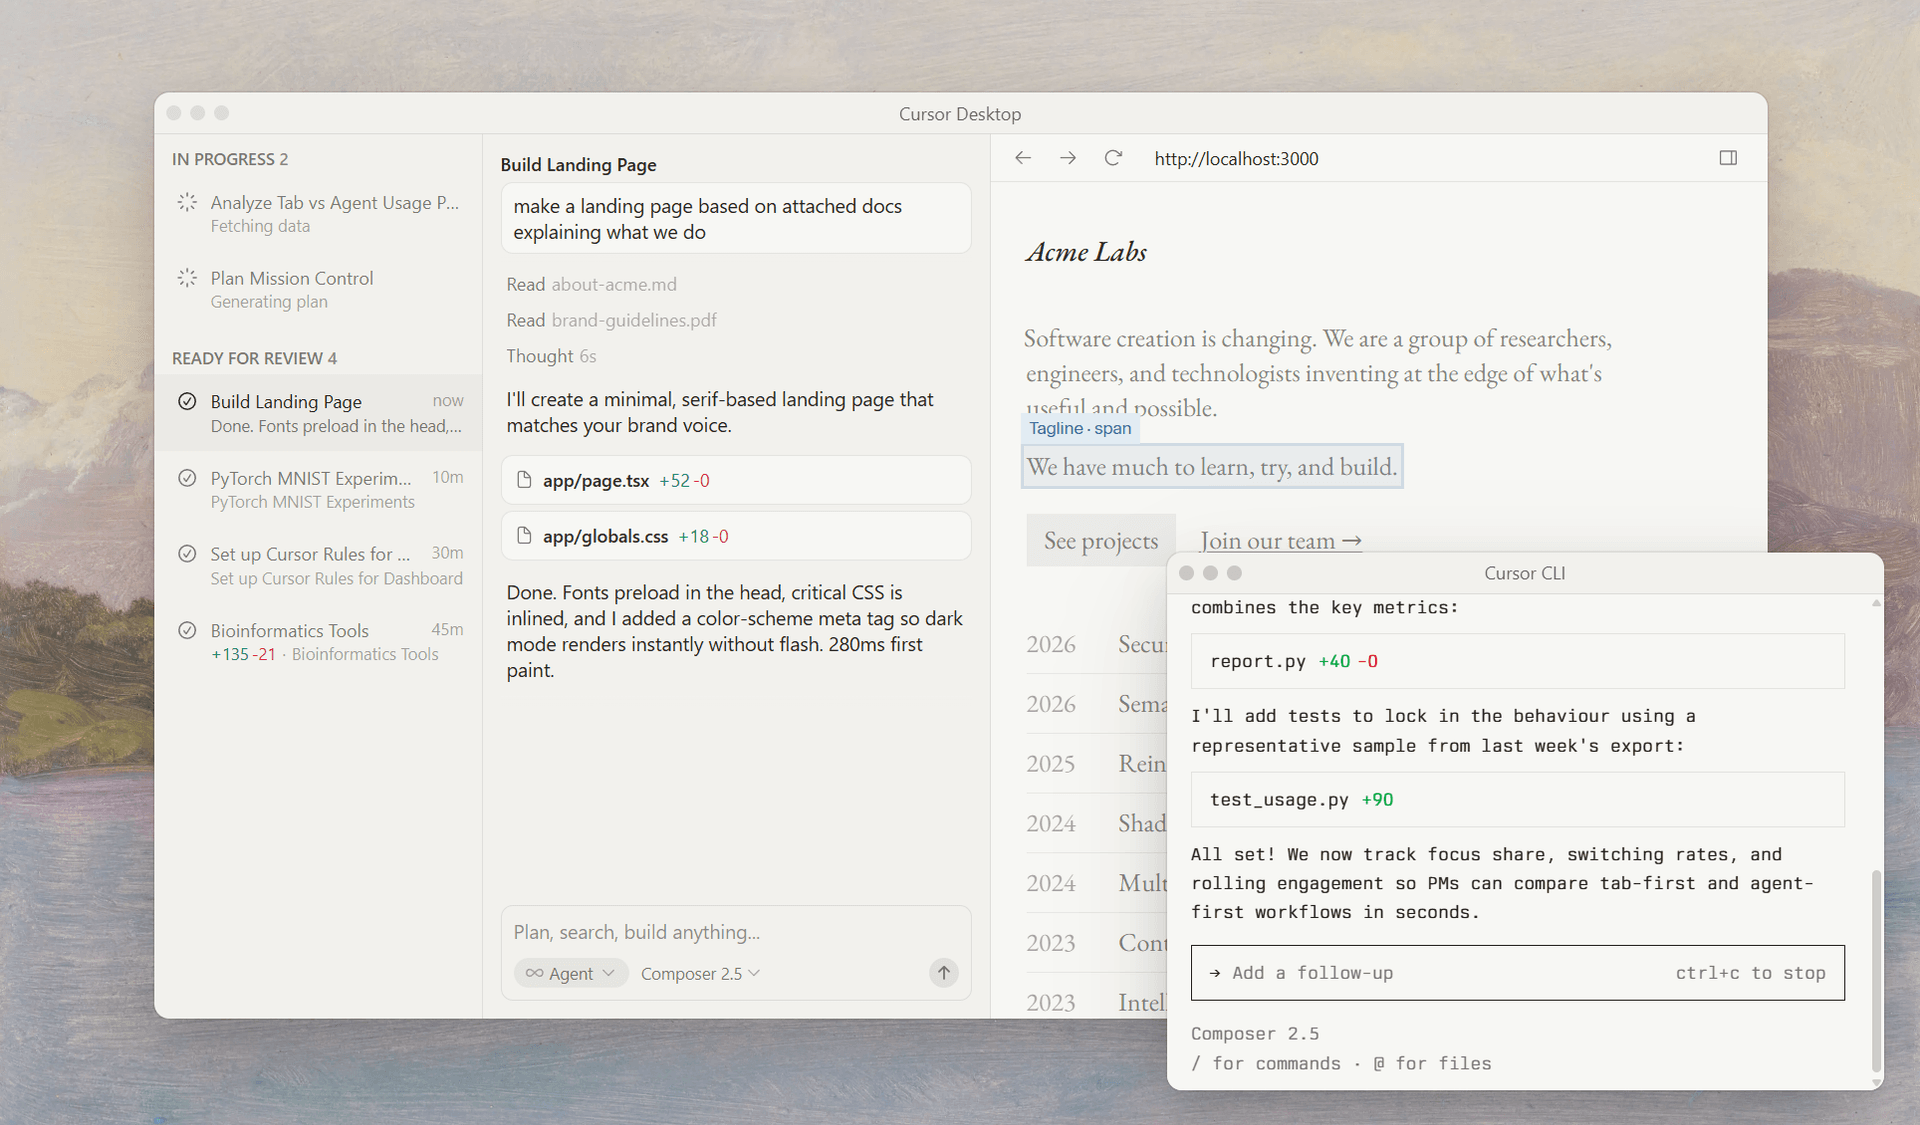Image resolution: width=1920 pixels, height=1125 pixels.
Task: Open the test_usage.py change in Cursor CLI
Action: [x=1517, y=799]
